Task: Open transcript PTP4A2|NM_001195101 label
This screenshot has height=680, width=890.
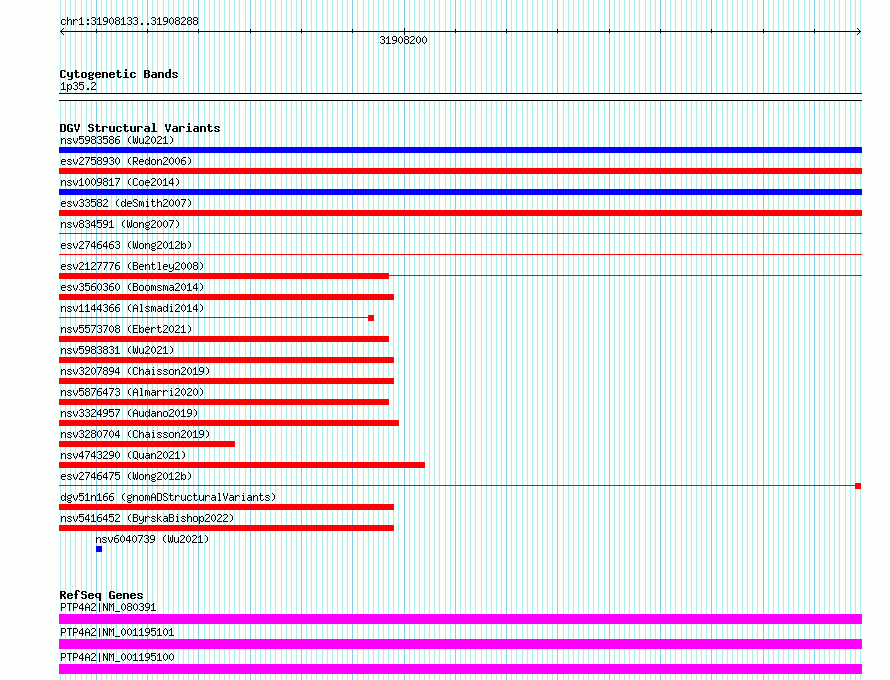Action: [x=117, y=632]
